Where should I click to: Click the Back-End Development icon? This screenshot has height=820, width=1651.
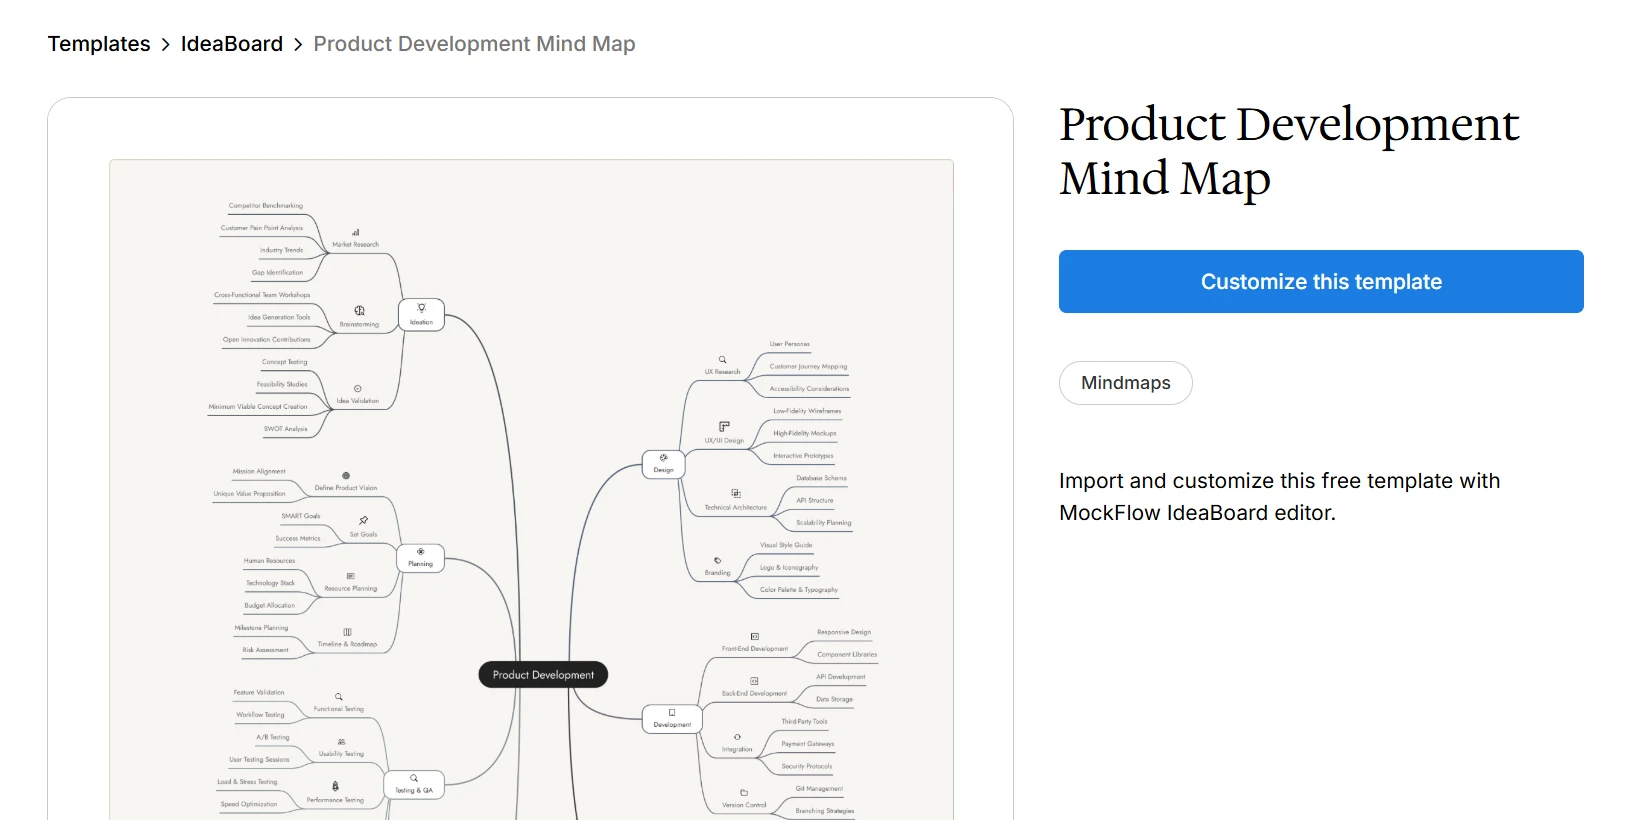tap(754, 681)
